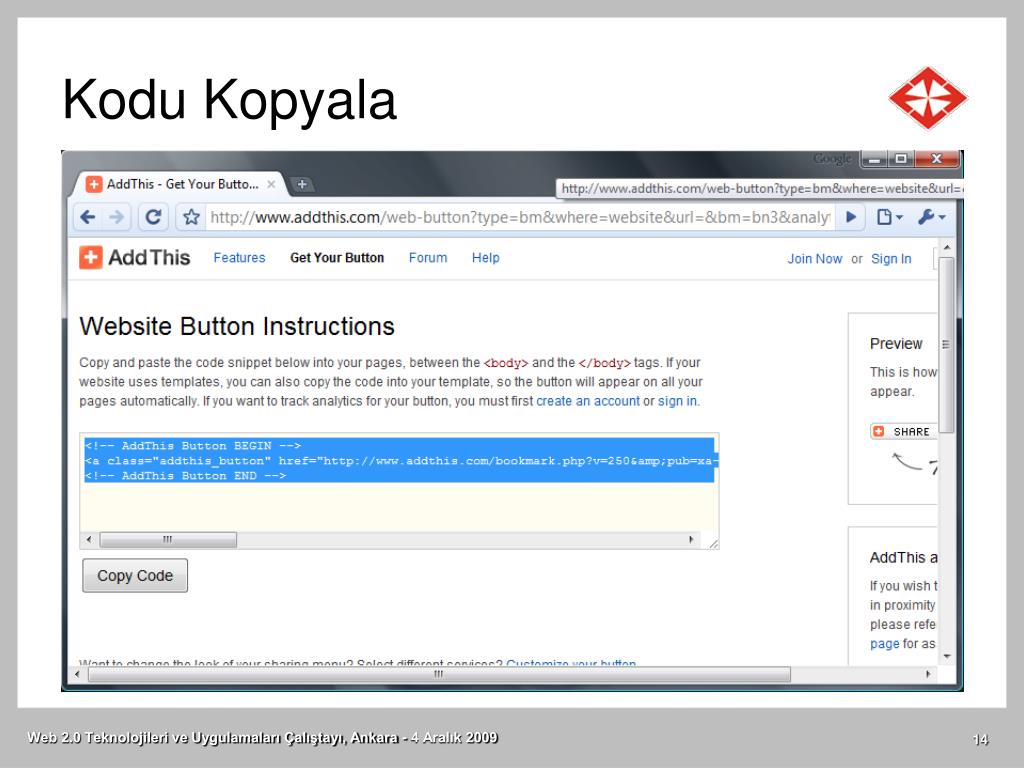Click the Sign In link
Viewport: 1024px width, 768px height.
click(891, 259)
